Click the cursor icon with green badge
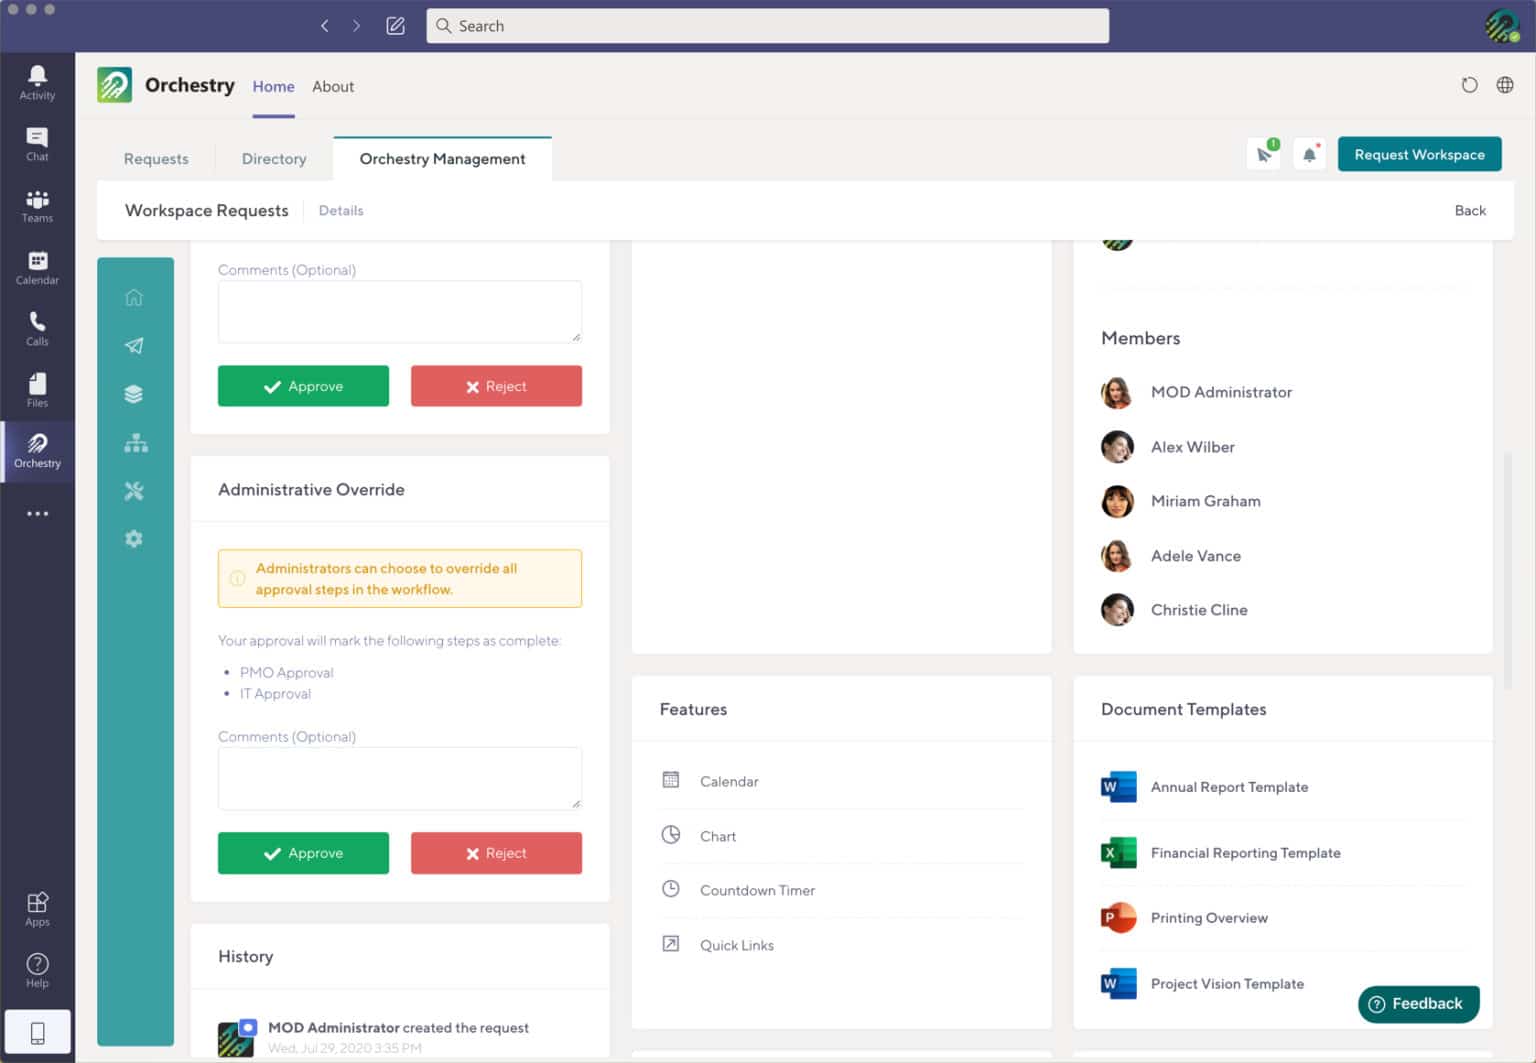Screen dimensions: 1536x1063 pyautogui.click(x=1263, y=155)
